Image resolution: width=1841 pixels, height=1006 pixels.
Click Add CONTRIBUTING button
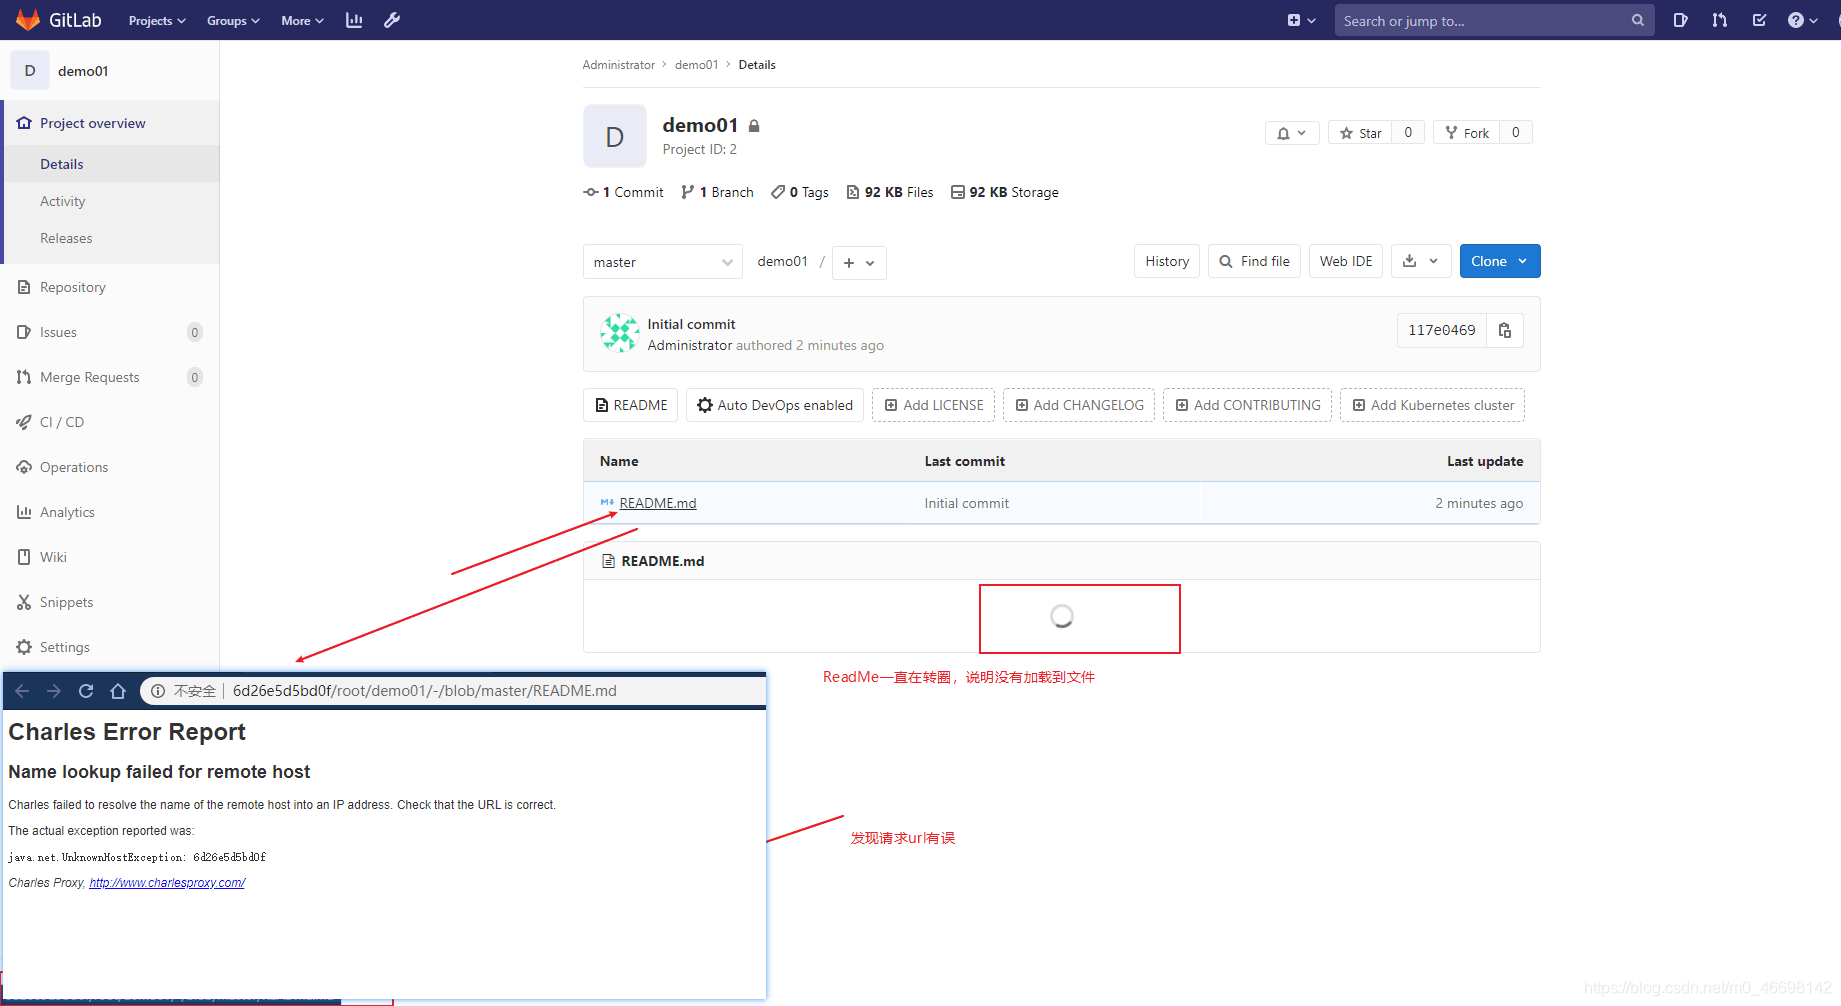click(1248, 405)
